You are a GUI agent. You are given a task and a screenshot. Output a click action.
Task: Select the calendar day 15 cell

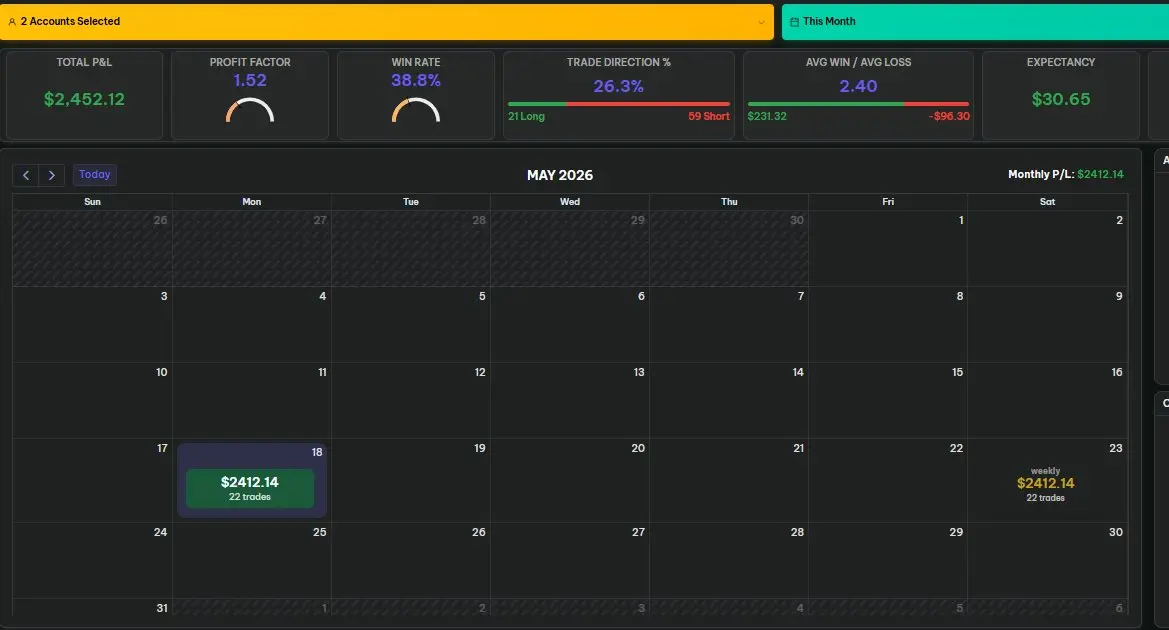[x=888, y=400]
